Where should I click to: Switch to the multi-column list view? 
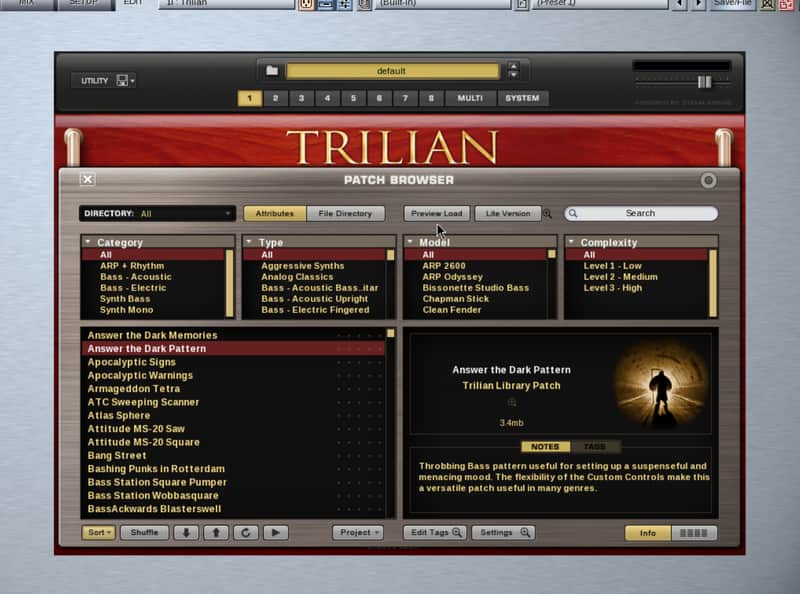click(x=694, y=533)
